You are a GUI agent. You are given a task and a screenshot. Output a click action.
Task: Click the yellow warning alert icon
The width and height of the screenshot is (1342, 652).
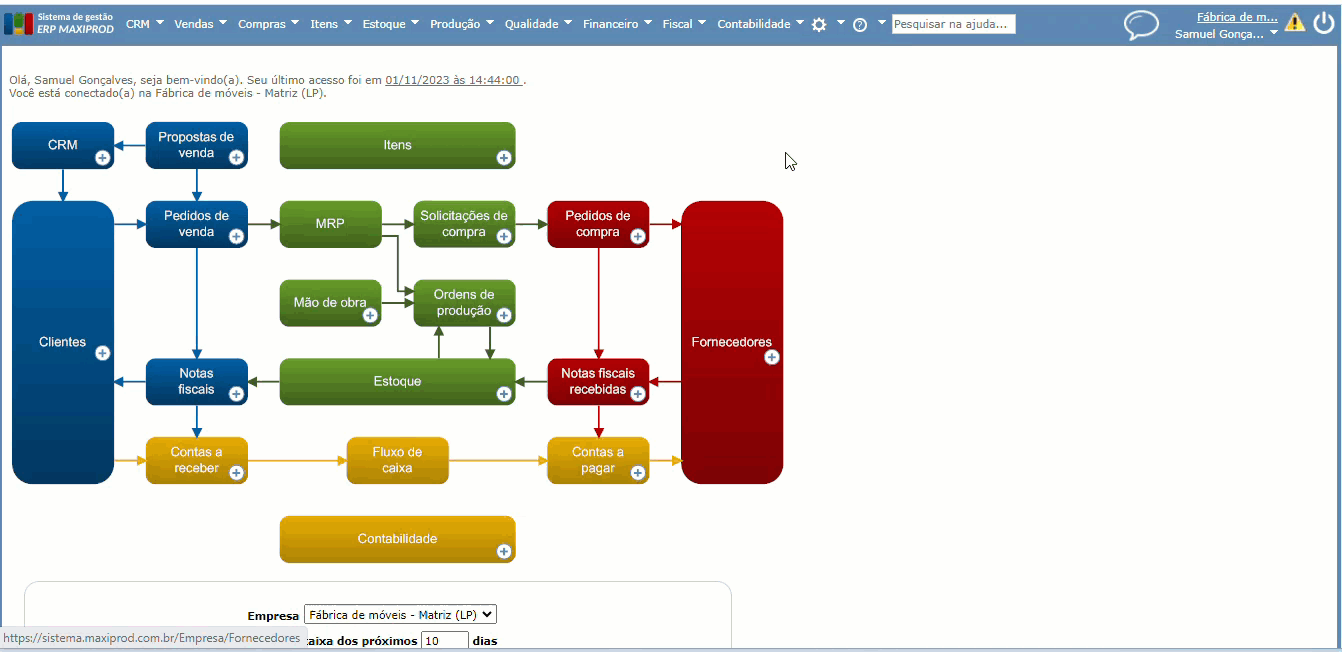(x=1295, y=22)
